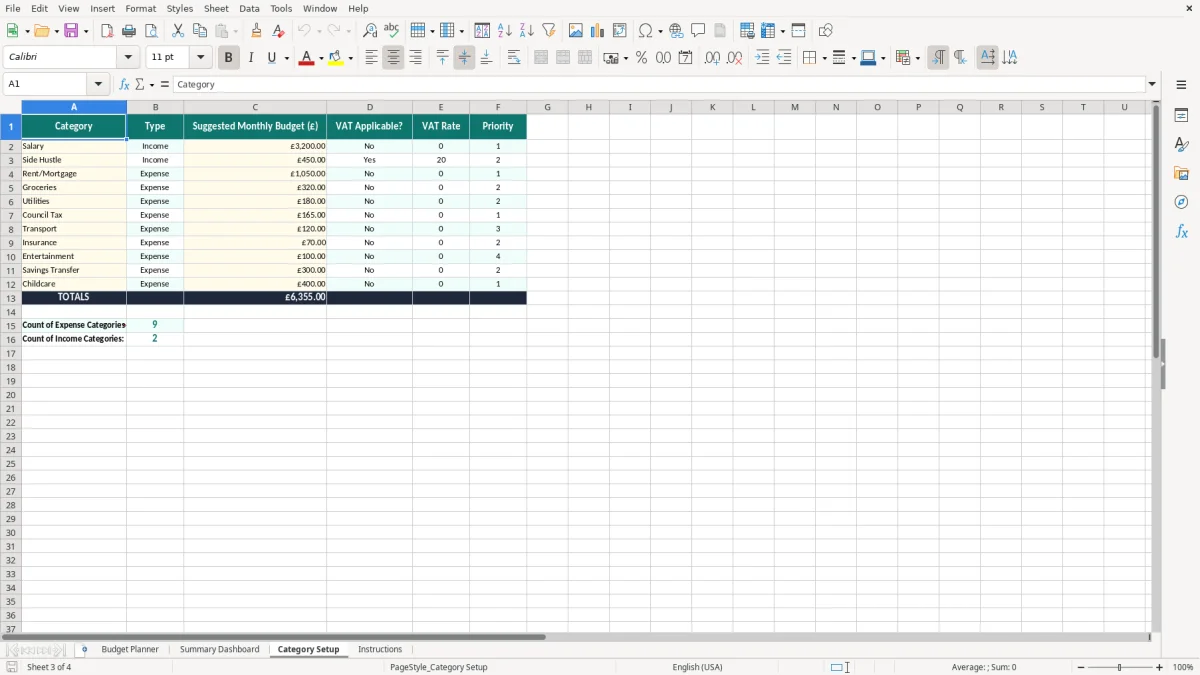
Task: Toggle Bold formatting
Action: point(228,58)
